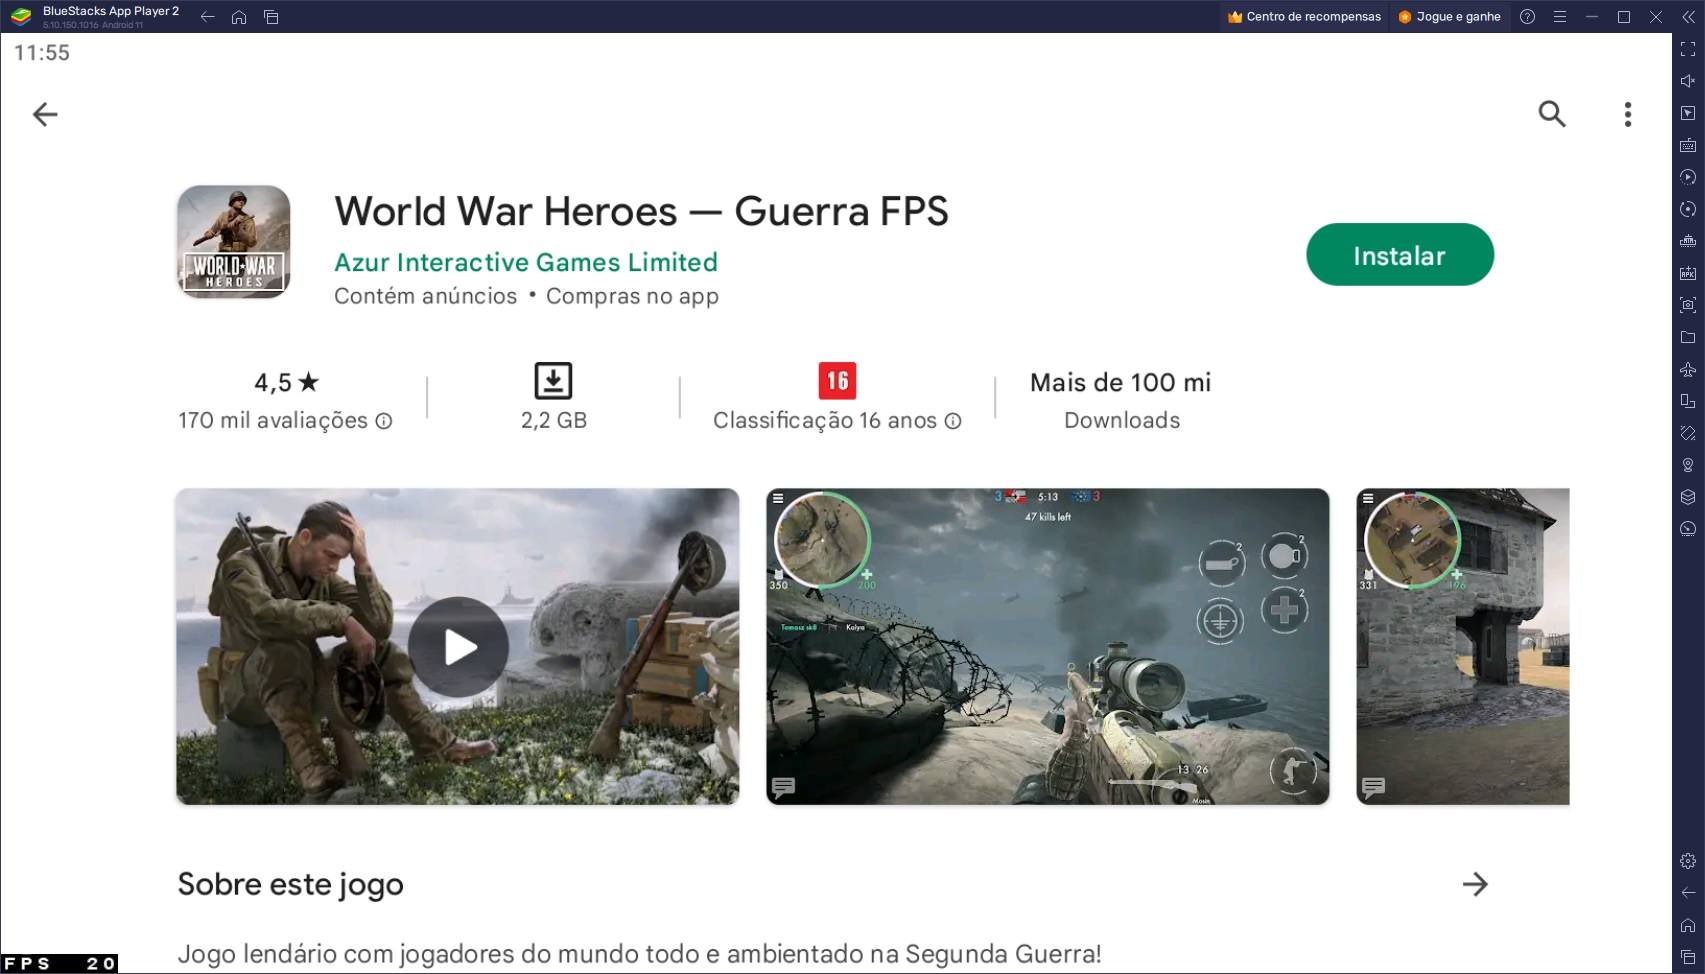Install an APK from sidebar
This screenshot has width=1705, height=974.
[x=1688, y=273]
